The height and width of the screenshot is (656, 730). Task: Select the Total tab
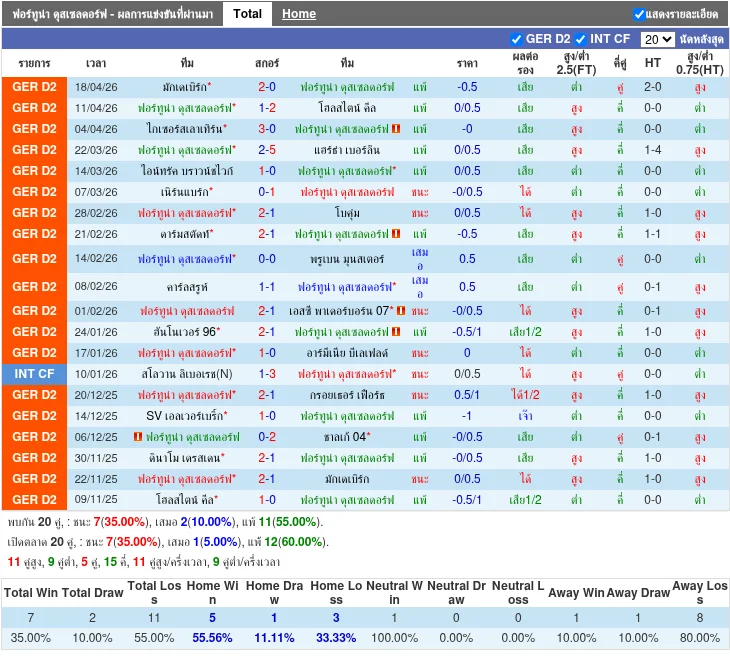247,14
